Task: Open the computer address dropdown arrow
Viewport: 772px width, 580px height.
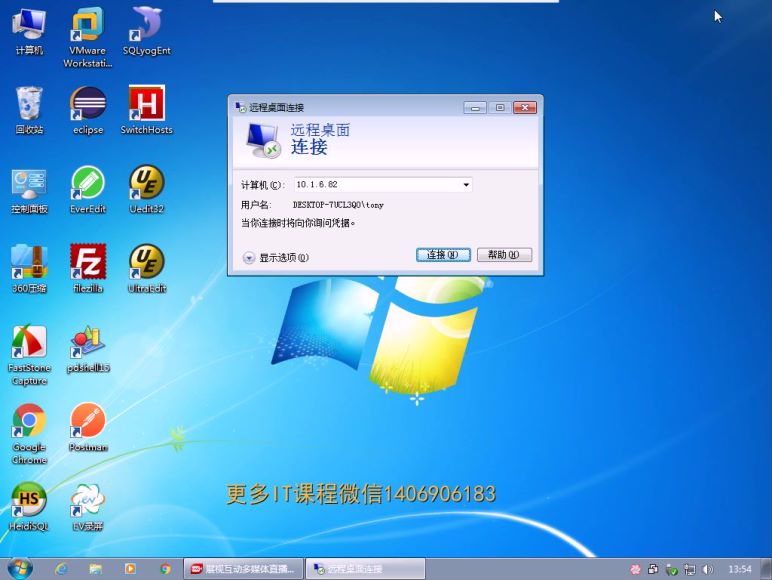Action: pos(466,185)
